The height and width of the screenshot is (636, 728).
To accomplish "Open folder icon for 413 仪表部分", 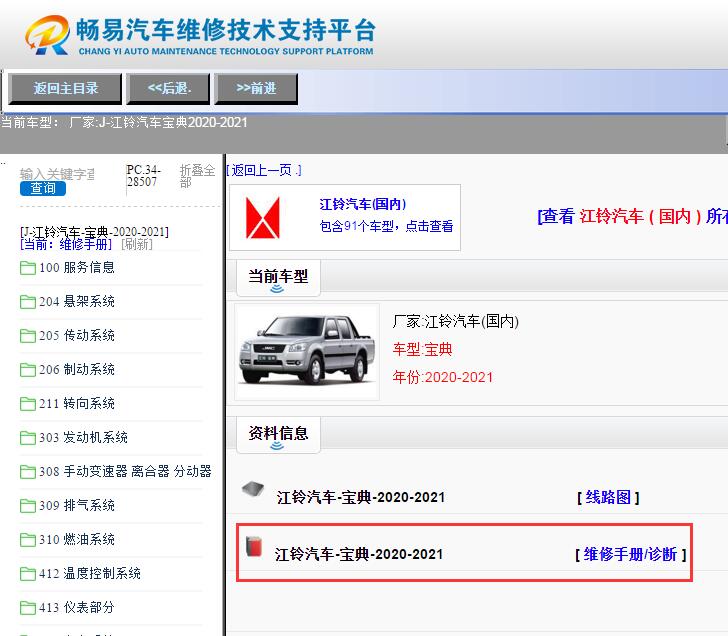I will (x=28, y=608).
